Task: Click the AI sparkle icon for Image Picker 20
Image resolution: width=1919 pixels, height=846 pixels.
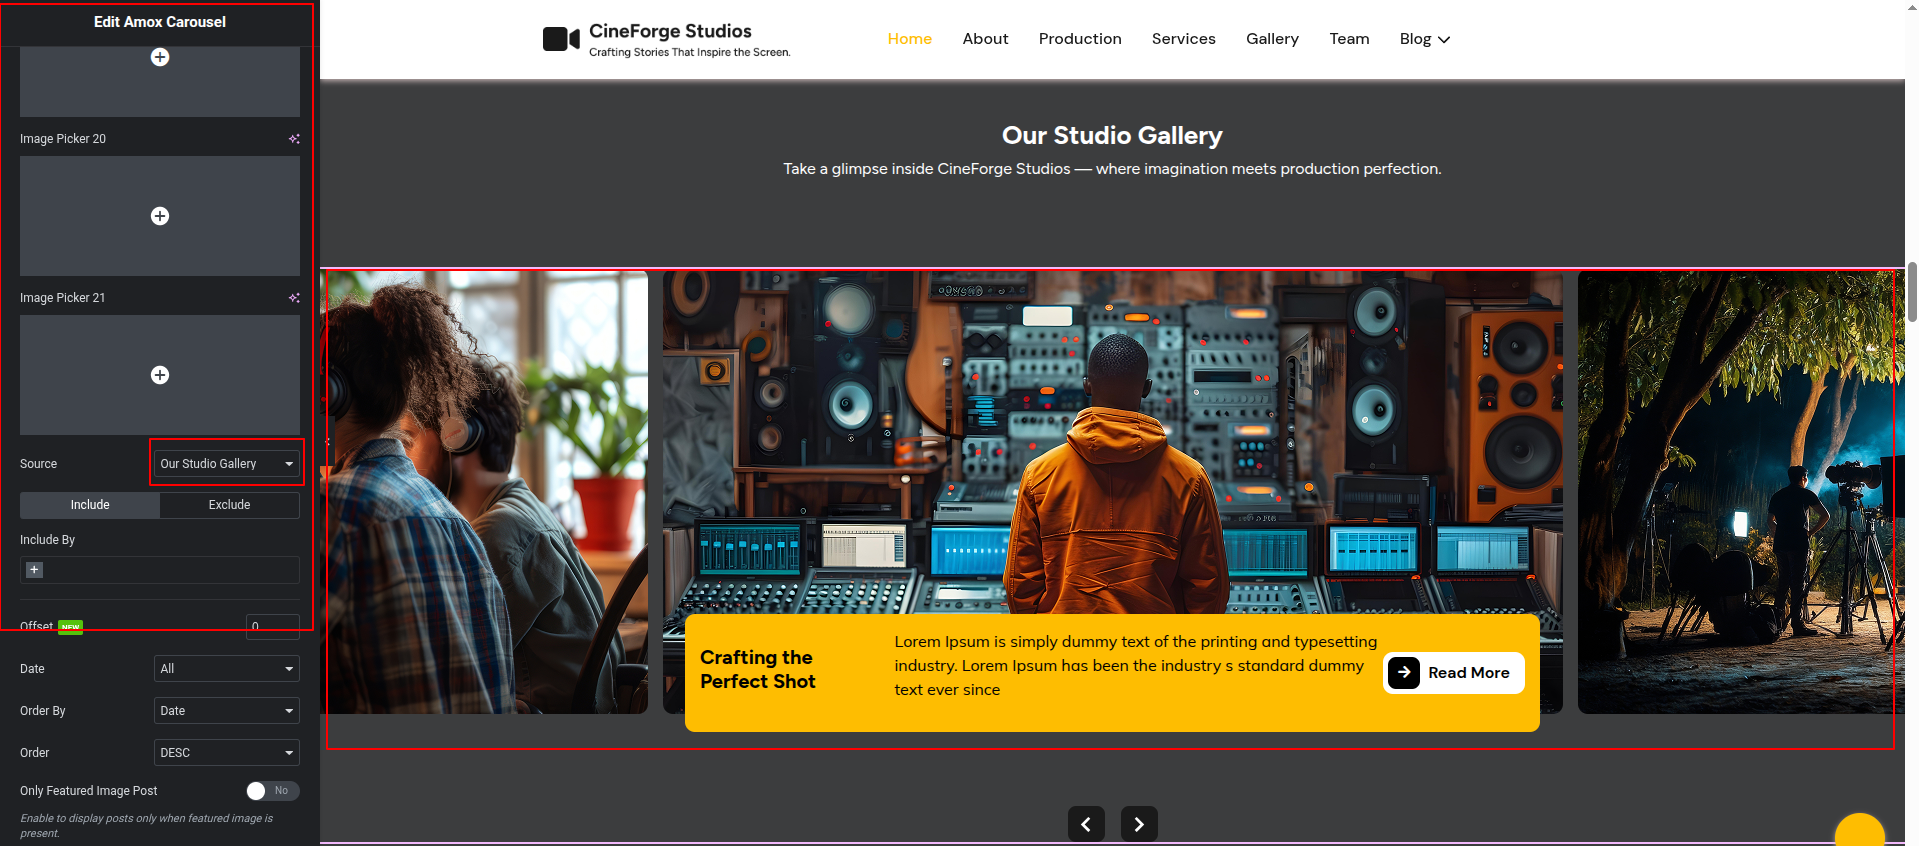Action: [x=294, y=139]
